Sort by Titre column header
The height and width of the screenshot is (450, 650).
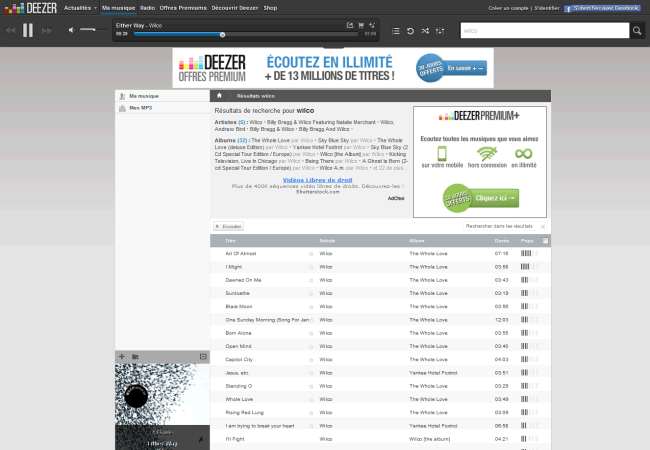tap(230, 241)
